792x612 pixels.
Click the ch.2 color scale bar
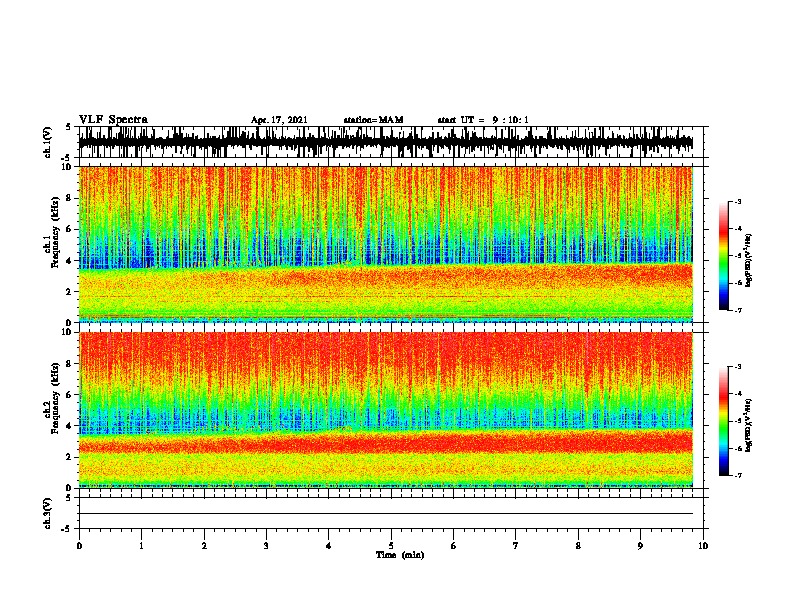(723, 421)
